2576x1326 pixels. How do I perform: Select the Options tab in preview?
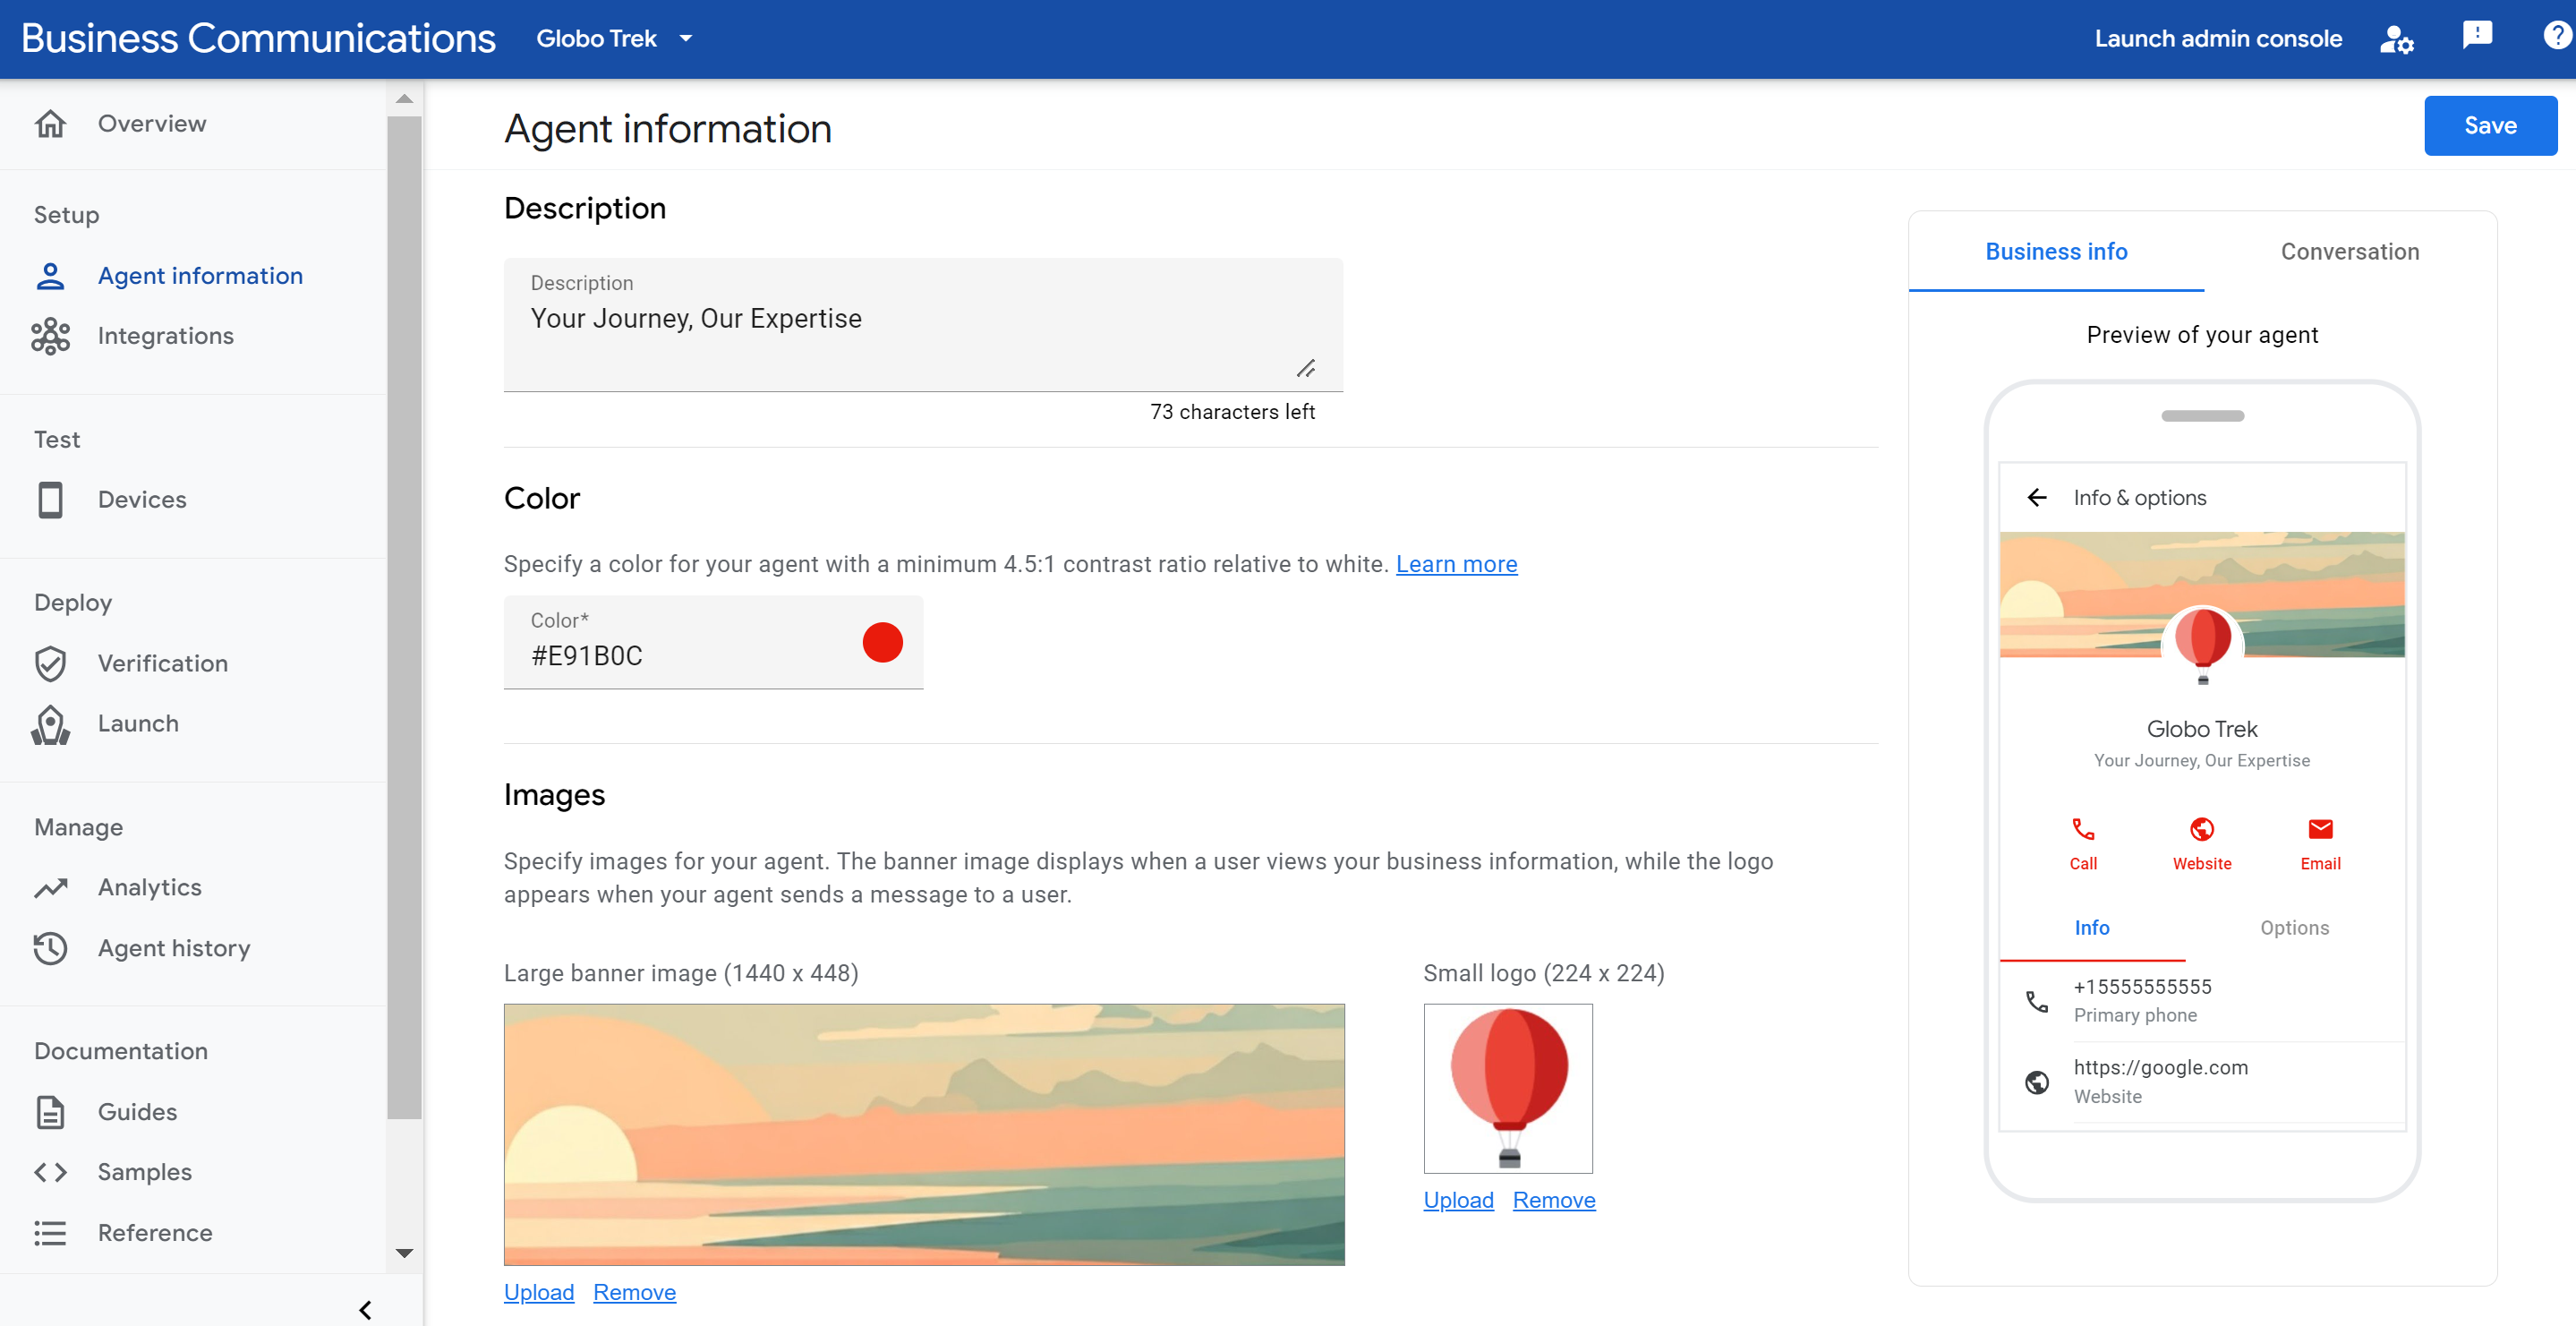[x=2296, y=927]
